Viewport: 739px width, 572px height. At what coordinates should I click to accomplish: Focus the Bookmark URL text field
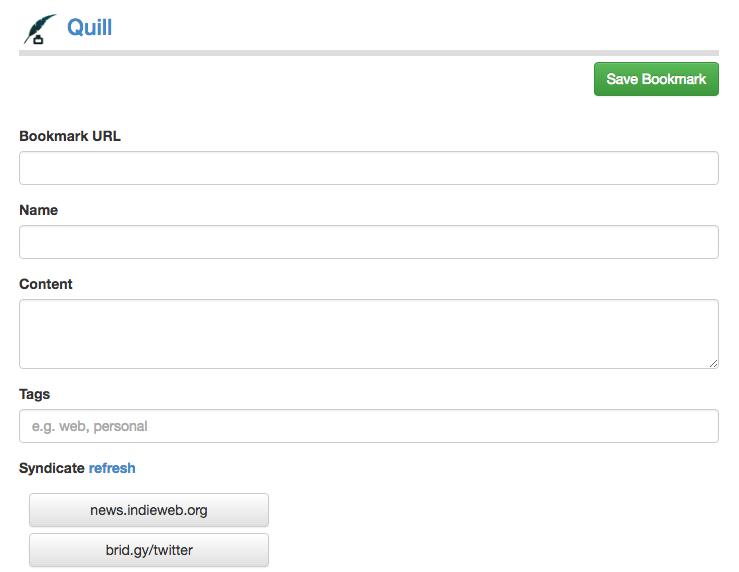pos(368,168)
